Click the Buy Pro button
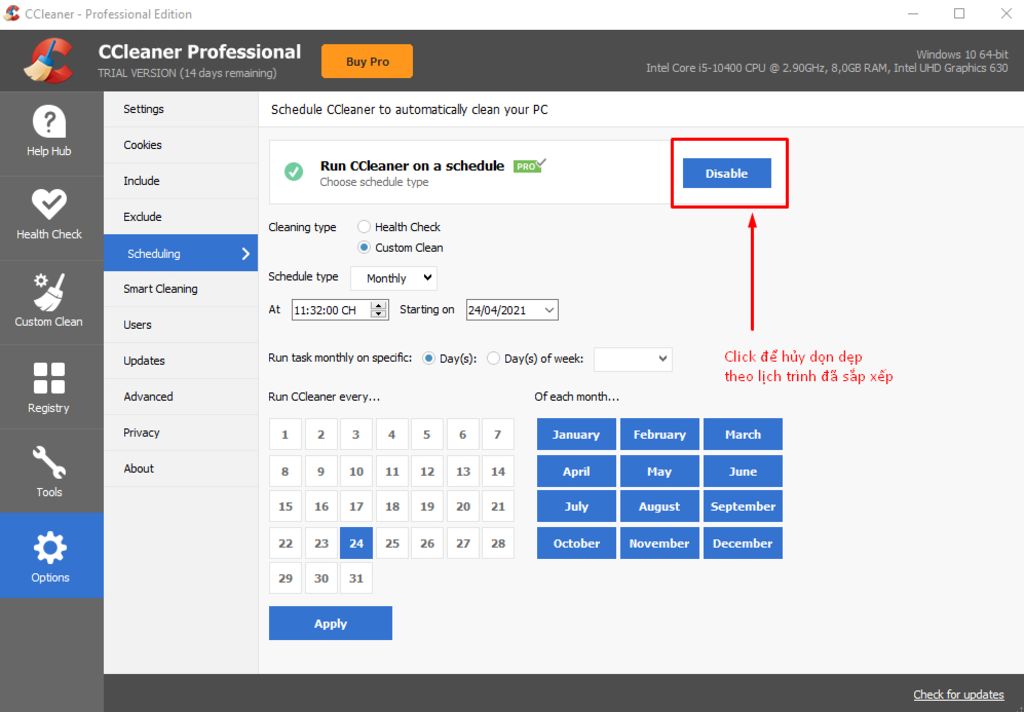Viewport: 1024px width, 712px height. [x=367, y=61]
